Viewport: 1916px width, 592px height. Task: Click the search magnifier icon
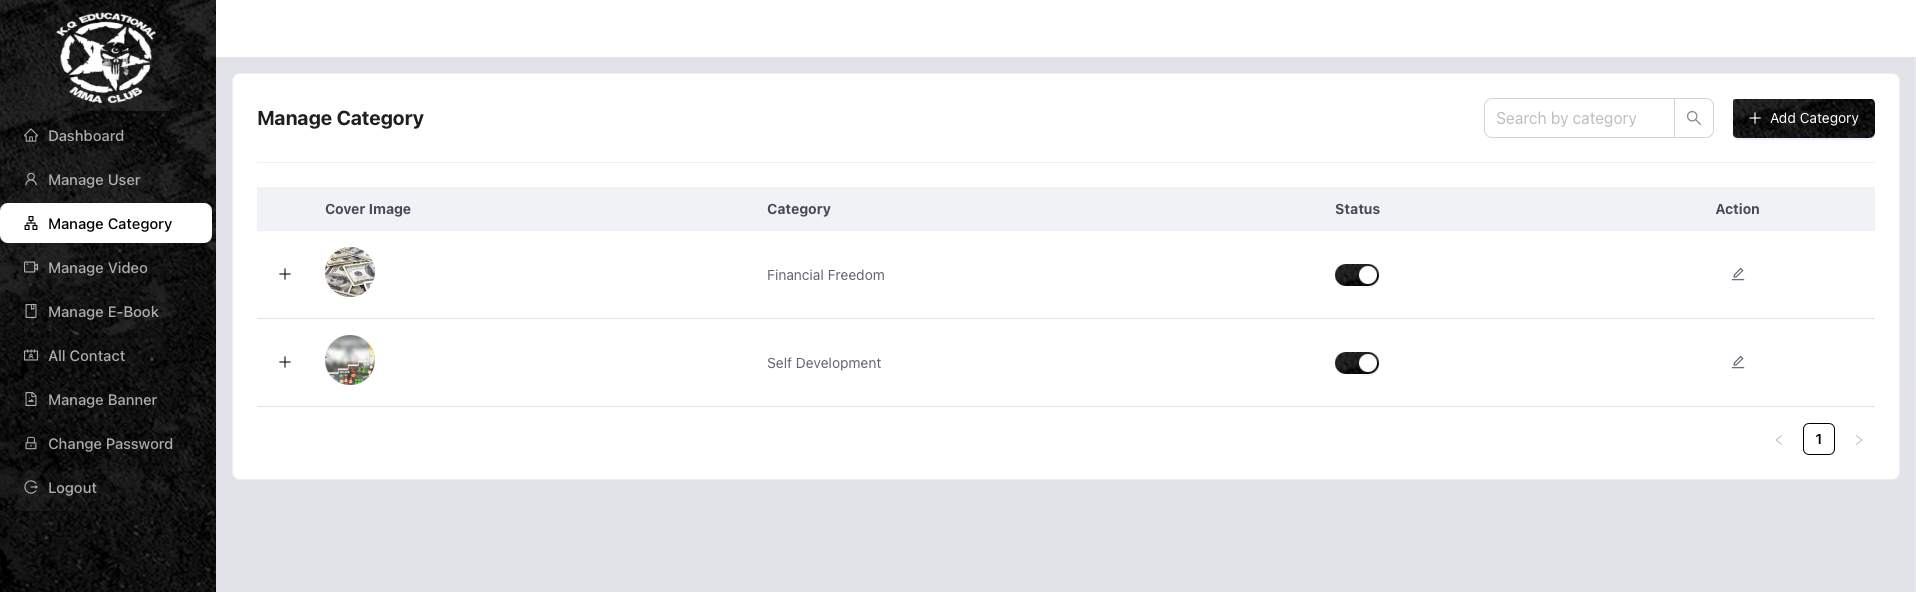1693,118
